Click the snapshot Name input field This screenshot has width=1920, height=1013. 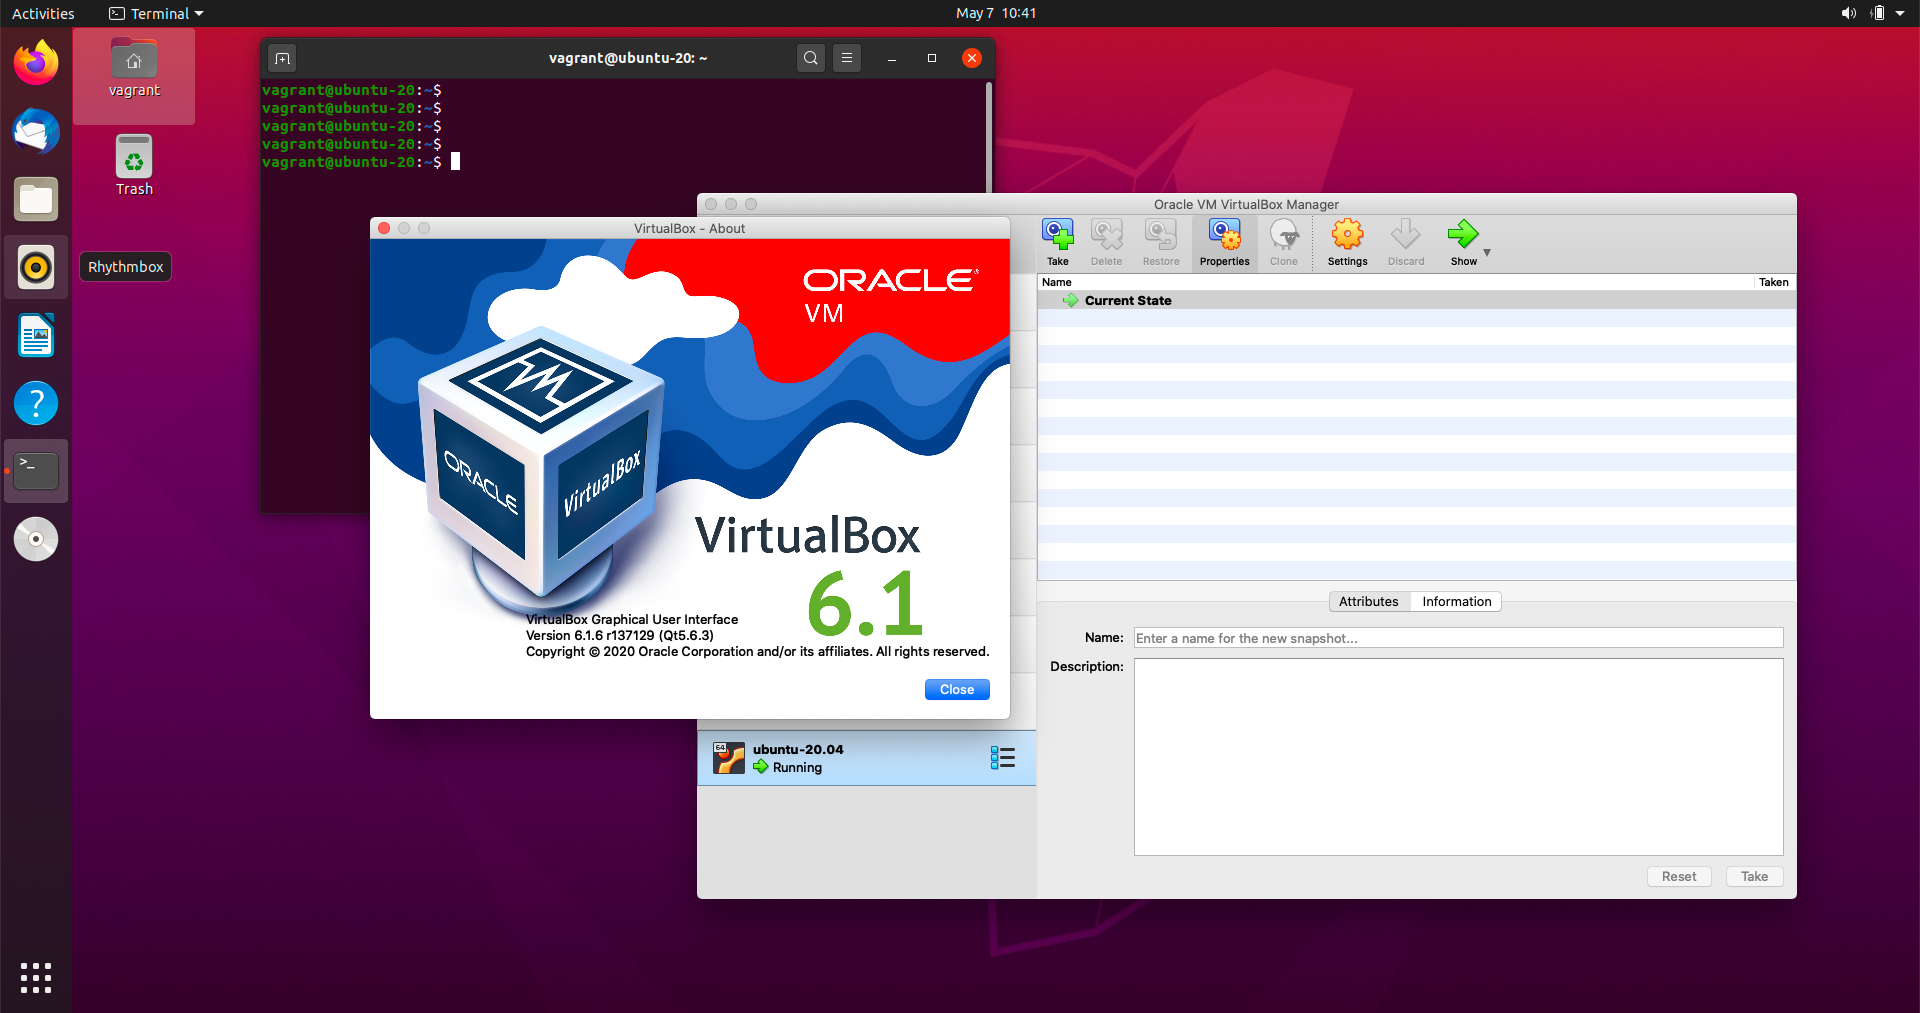tap(1458, 638)
